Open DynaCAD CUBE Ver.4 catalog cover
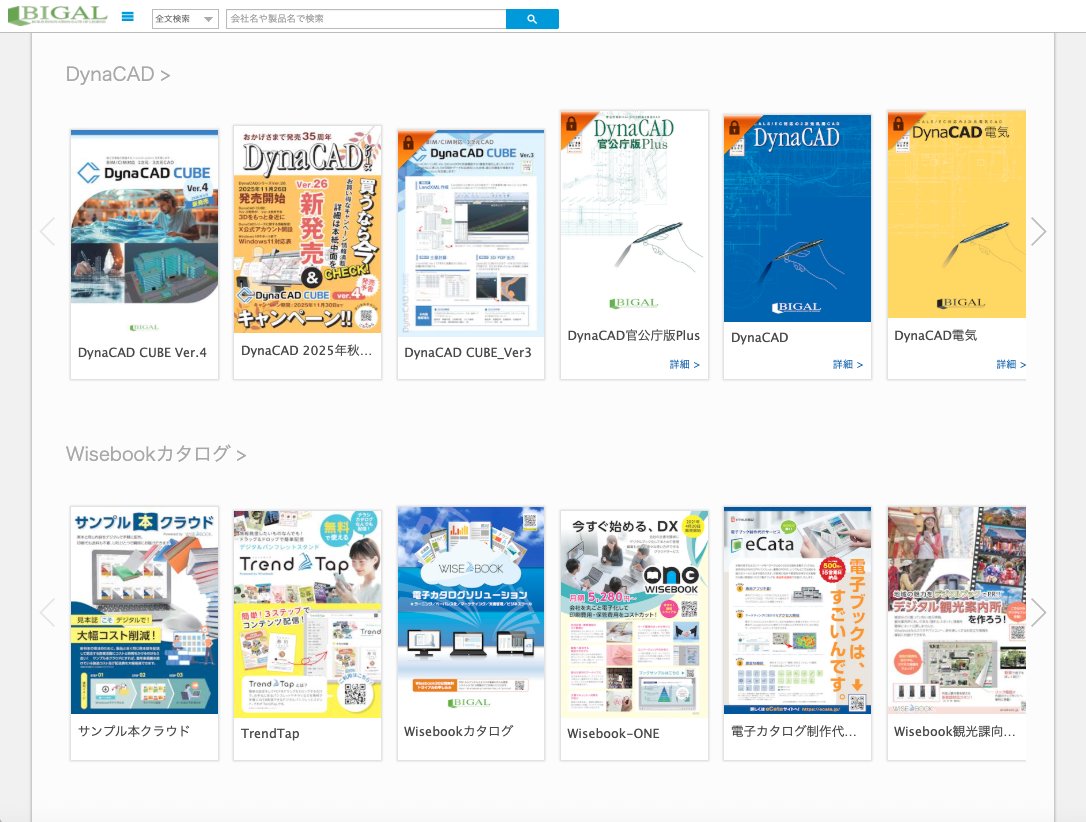 [144, 233]
